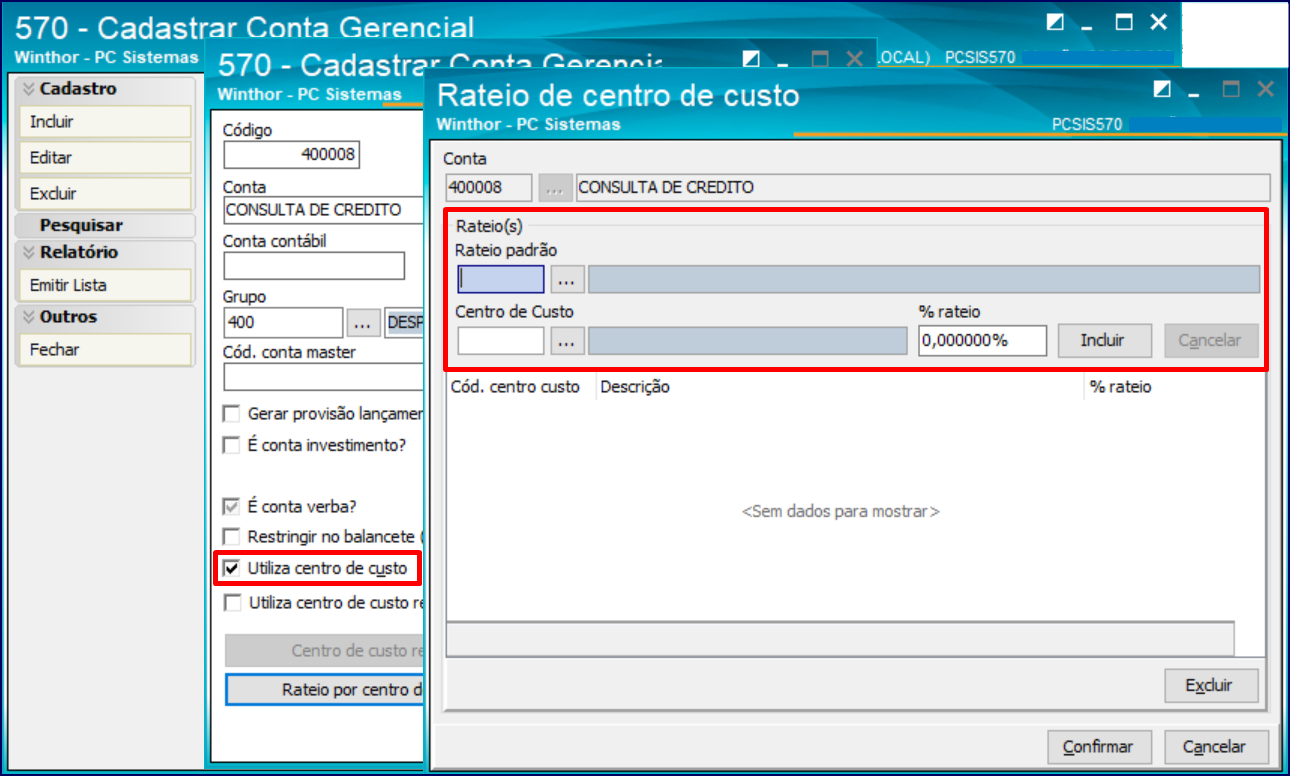Click the Incluir button in the Cadastro panel

(105, 122)
